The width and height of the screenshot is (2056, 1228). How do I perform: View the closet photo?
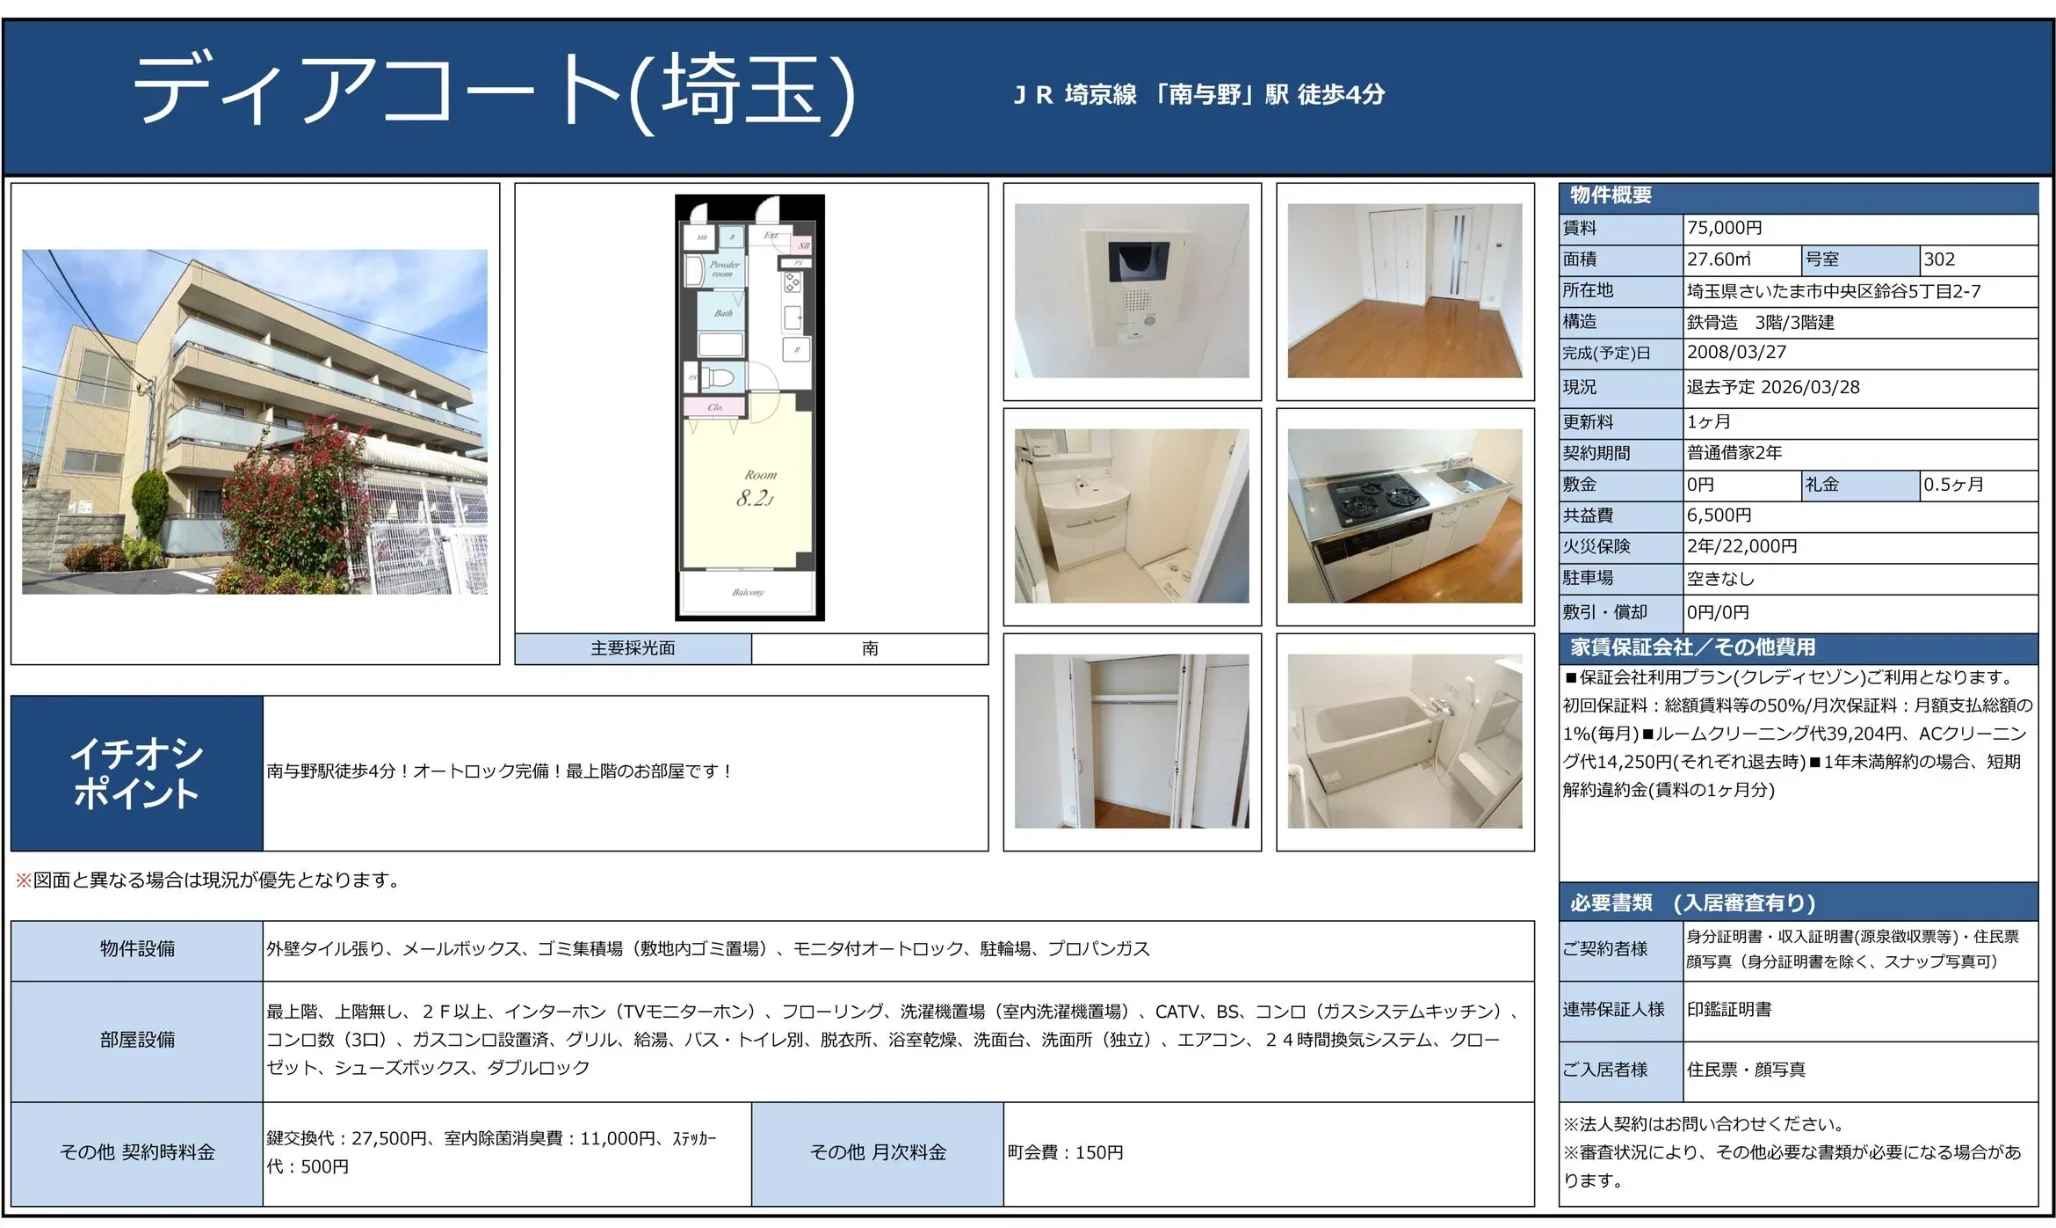click(1131, 741)
